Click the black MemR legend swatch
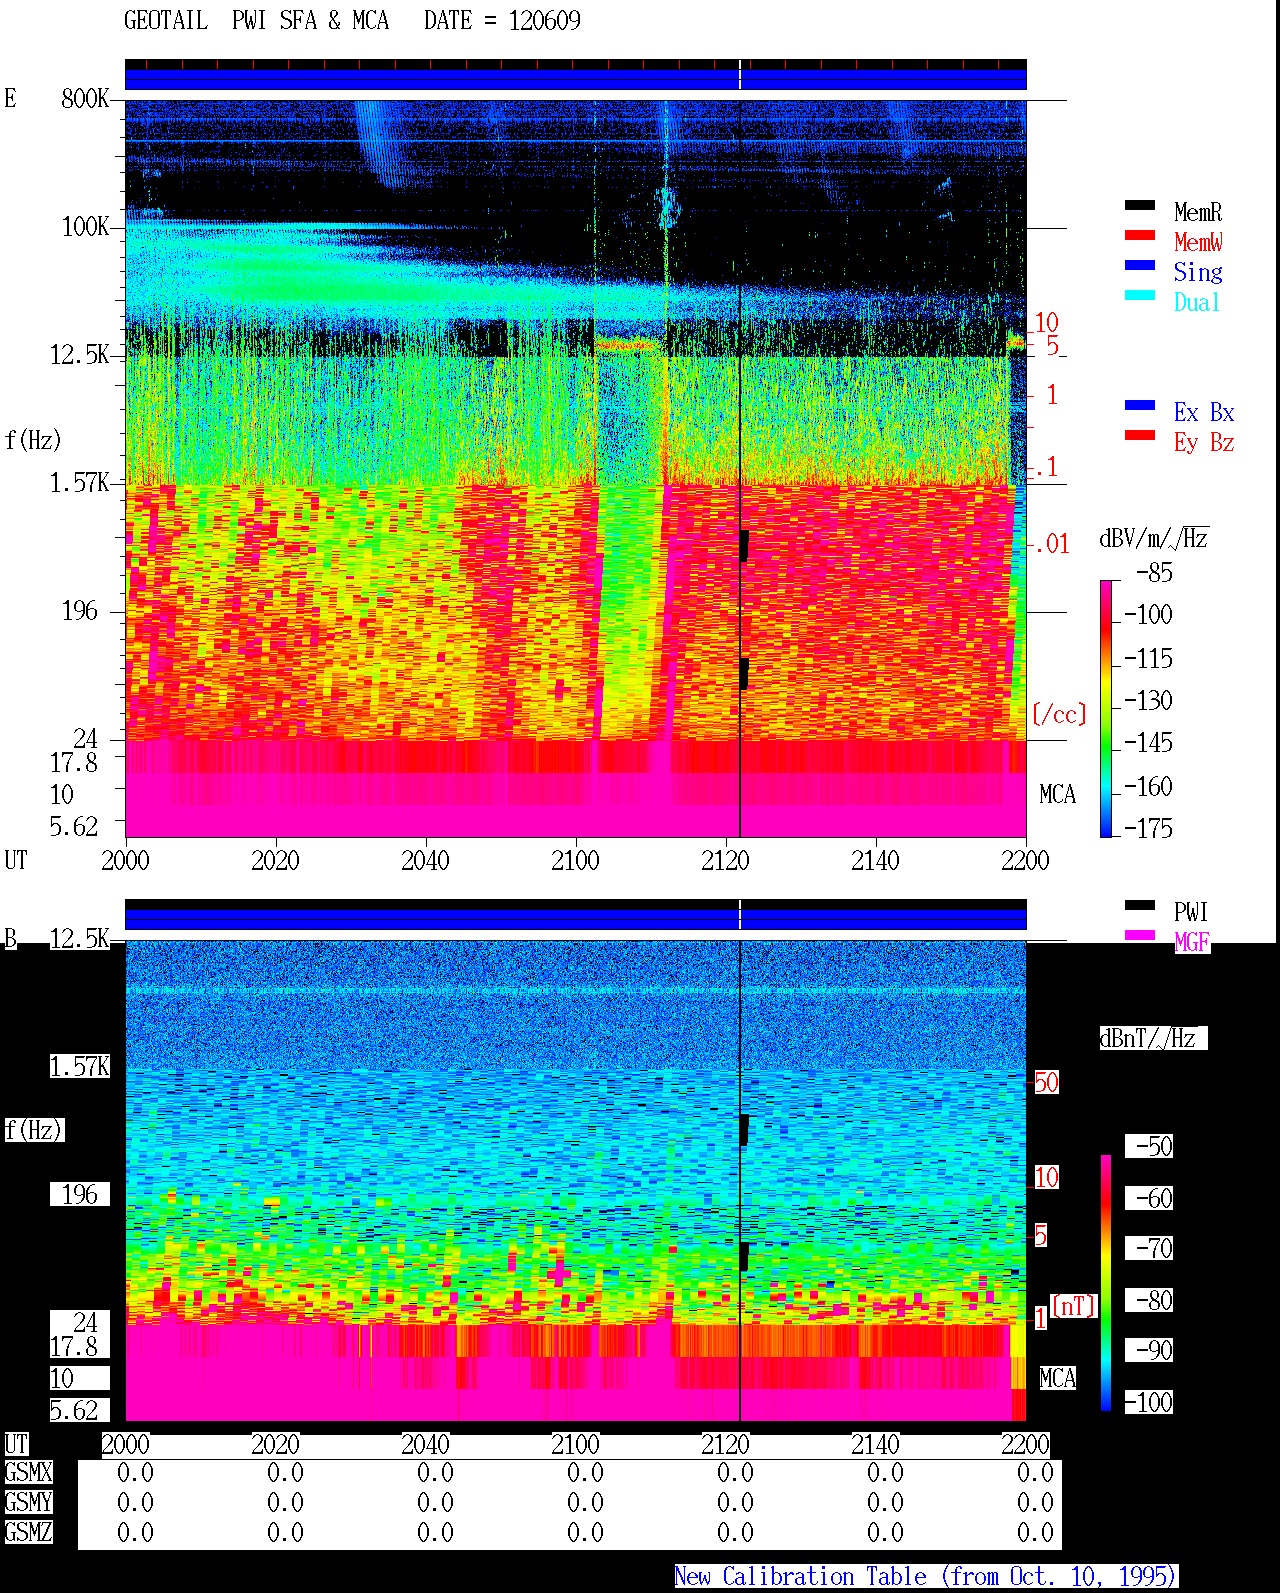 pos(1140,205)
